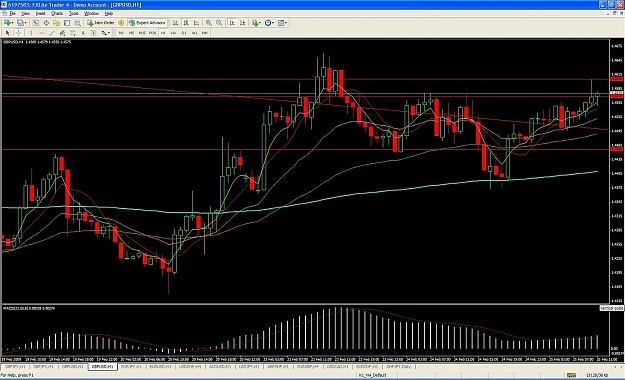The height and width of the screenshot is (380, 625).
Task: Switch chart to bar chart style
Action: (x=175, y=23)
